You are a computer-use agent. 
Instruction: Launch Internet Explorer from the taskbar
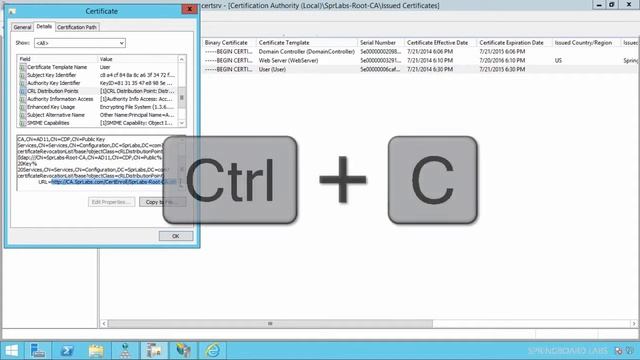point(212,350)
